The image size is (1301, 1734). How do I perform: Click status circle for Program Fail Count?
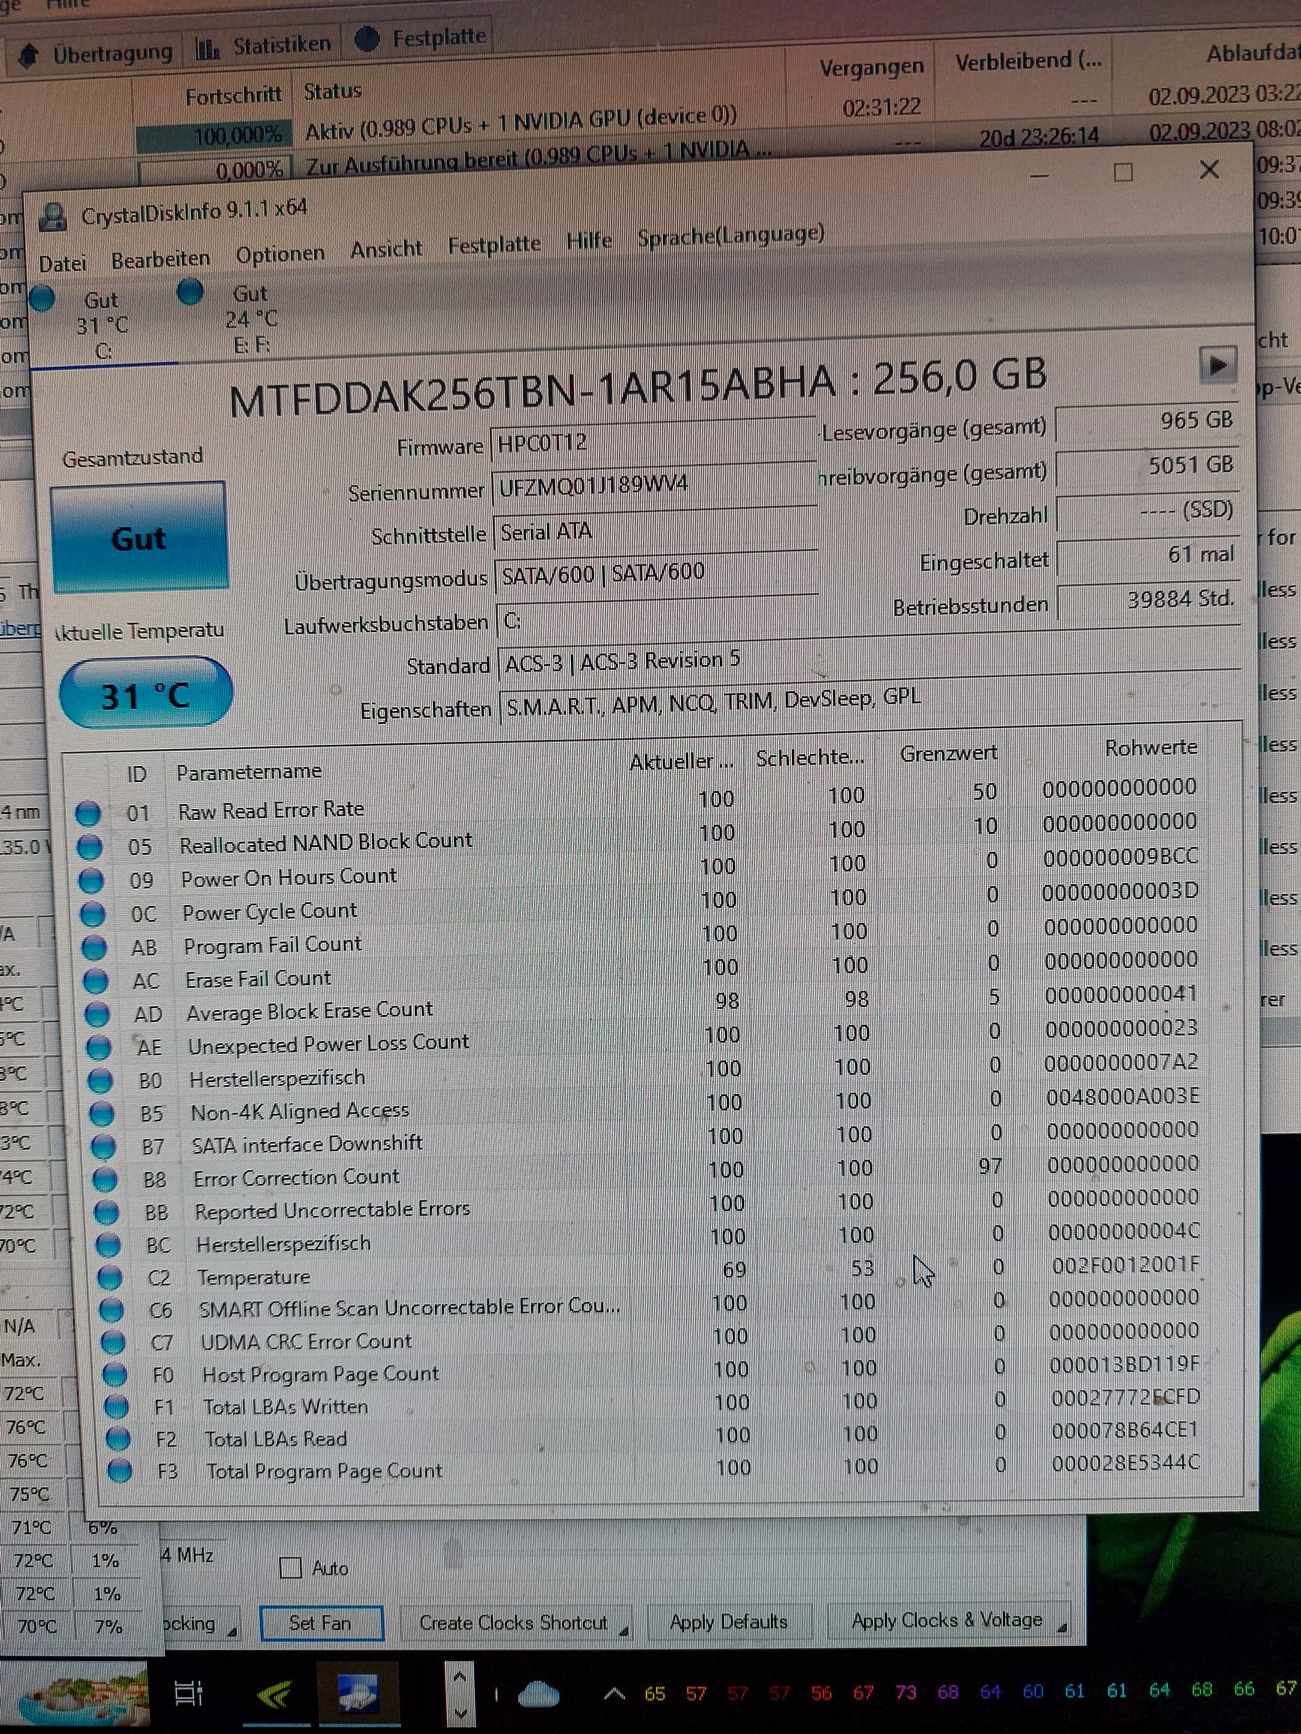point(95,947)
